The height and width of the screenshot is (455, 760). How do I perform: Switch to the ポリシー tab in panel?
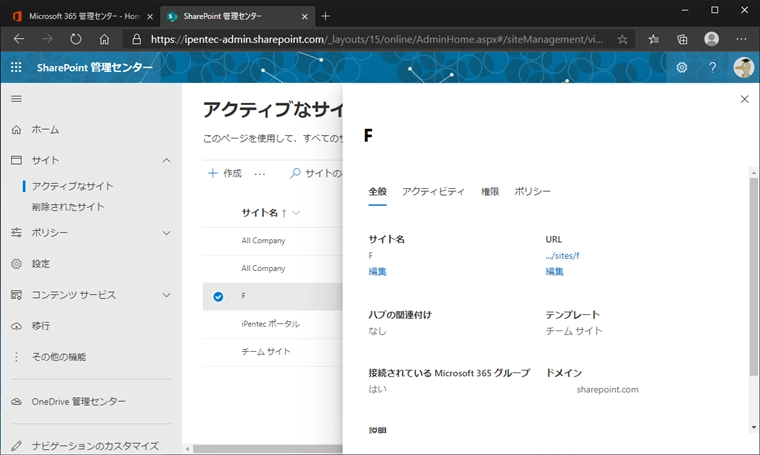tap(532, 191)
